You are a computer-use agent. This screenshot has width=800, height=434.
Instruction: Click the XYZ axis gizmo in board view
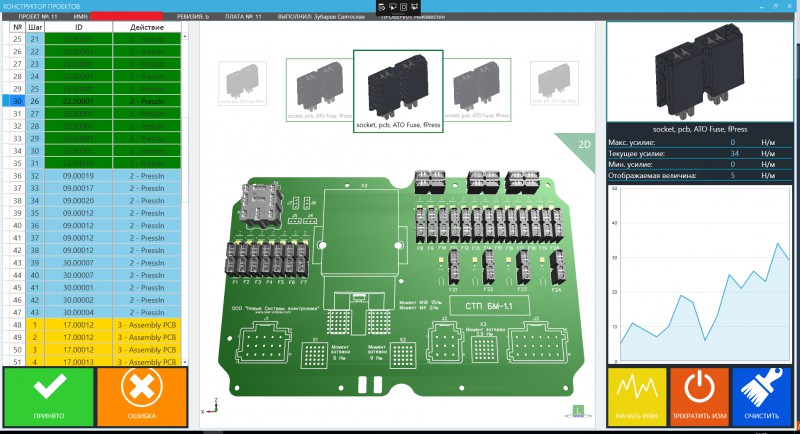point(210,406)
